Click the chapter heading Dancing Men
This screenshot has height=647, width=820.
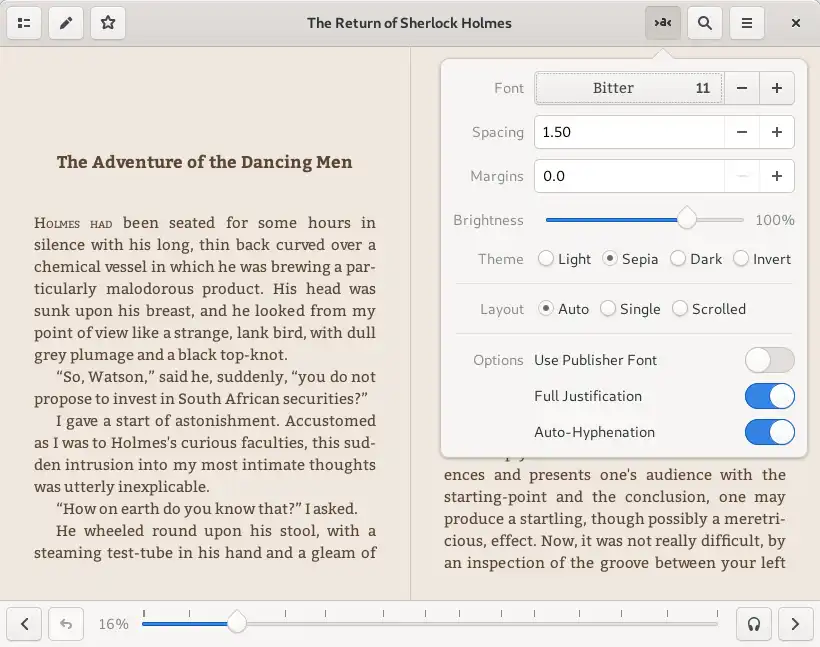click(x=204, y=162)
